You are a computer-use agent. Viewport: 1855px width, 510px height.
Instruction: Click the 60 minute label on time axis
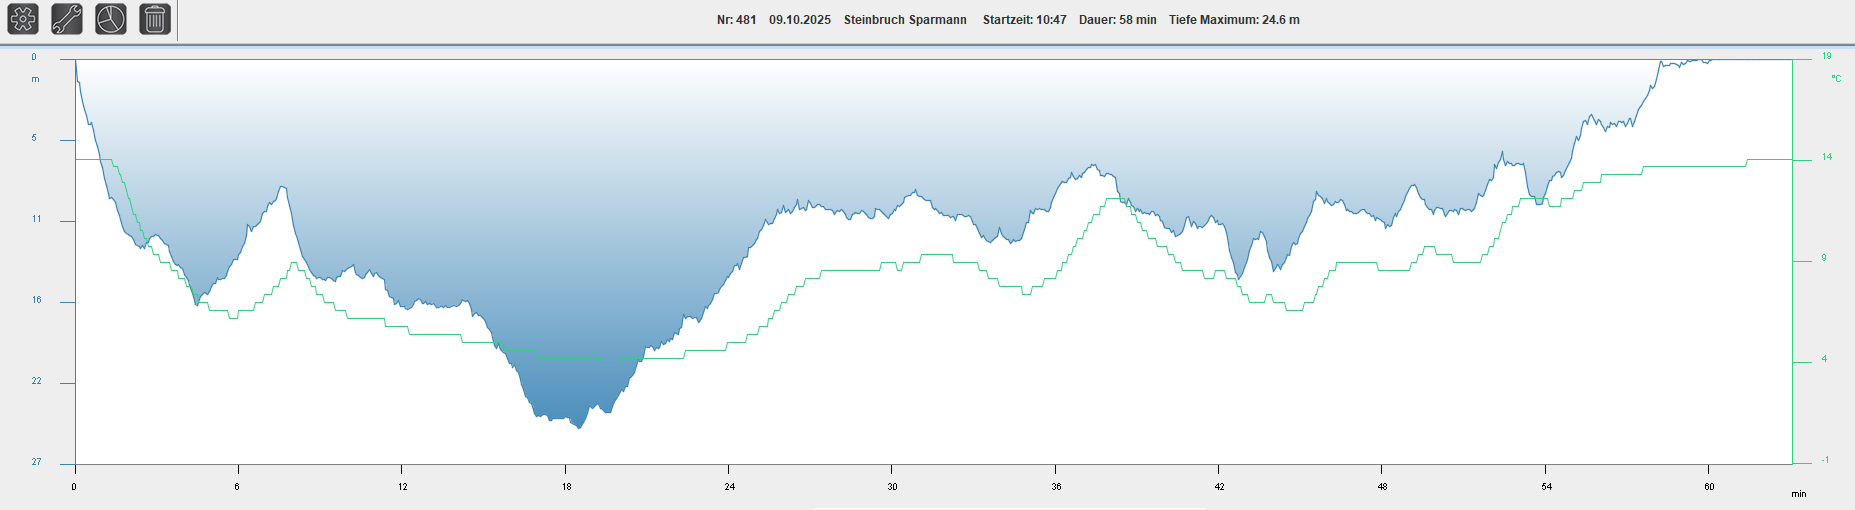[1709, 487]
